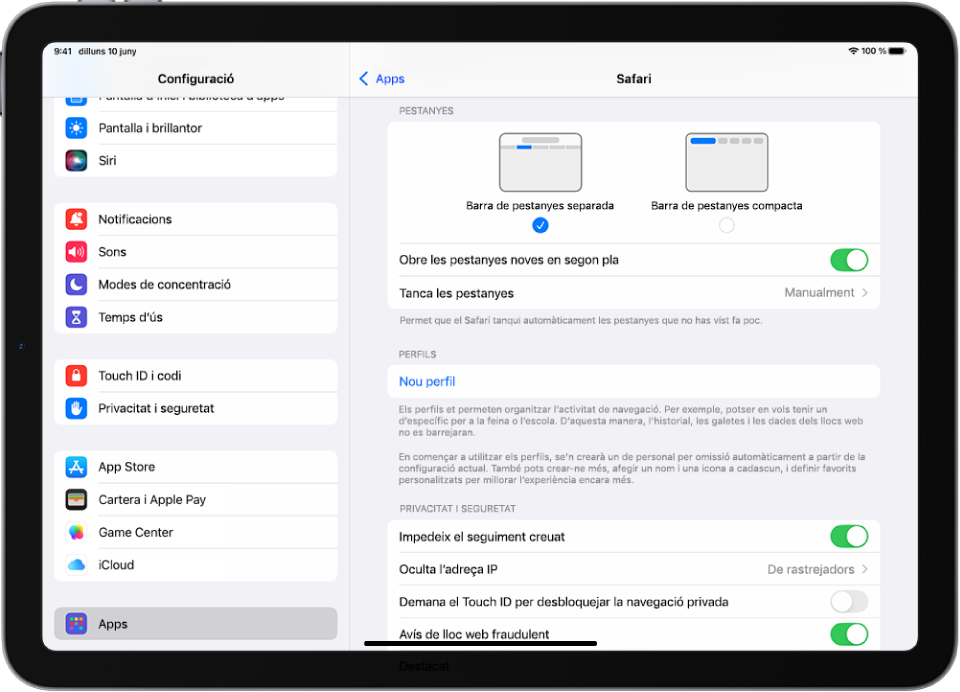Open Oculta l'adreça IP De rastrejadors option

tap(634, 570)
